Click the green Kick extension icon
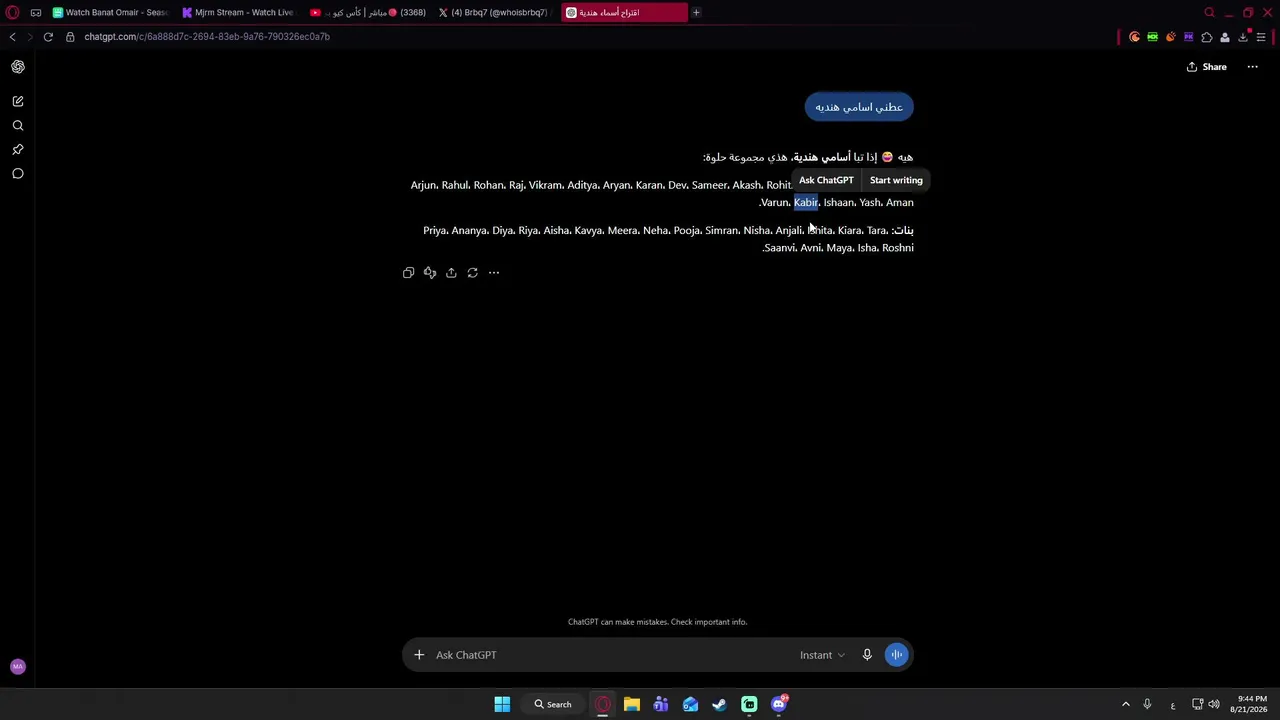1280x720 pixels. click(1153, 37)
